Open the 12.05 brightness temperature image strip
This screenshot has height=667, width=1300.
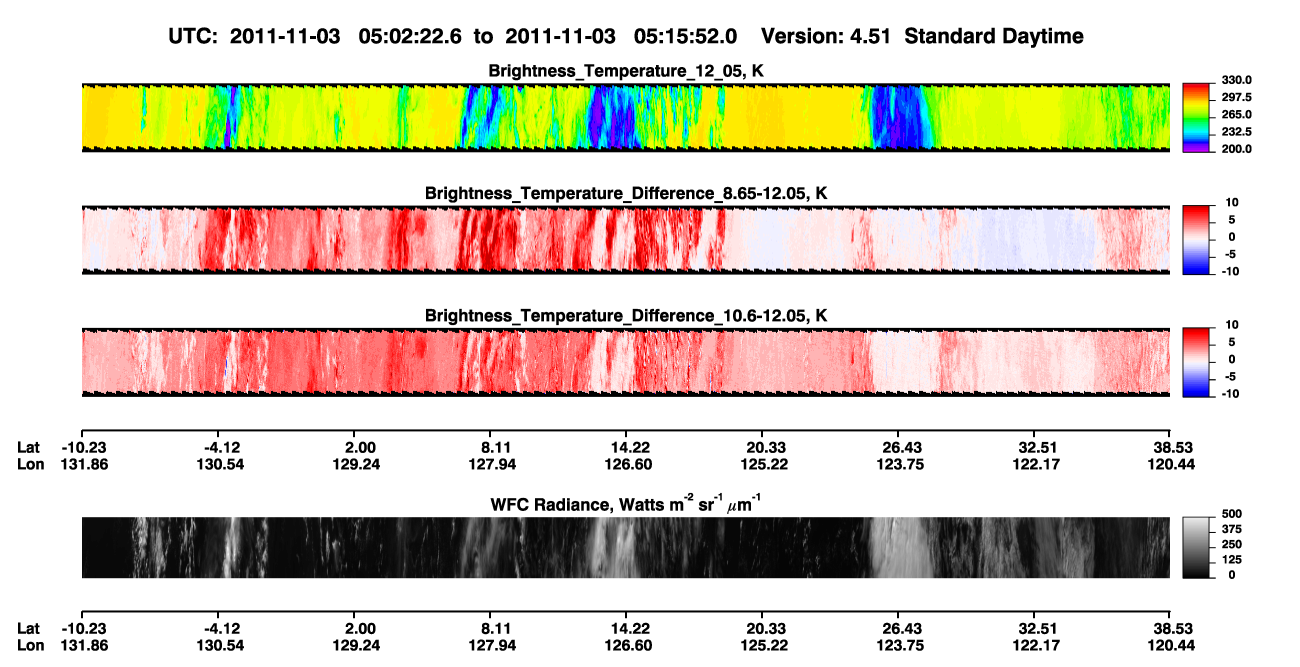[626, 118]
